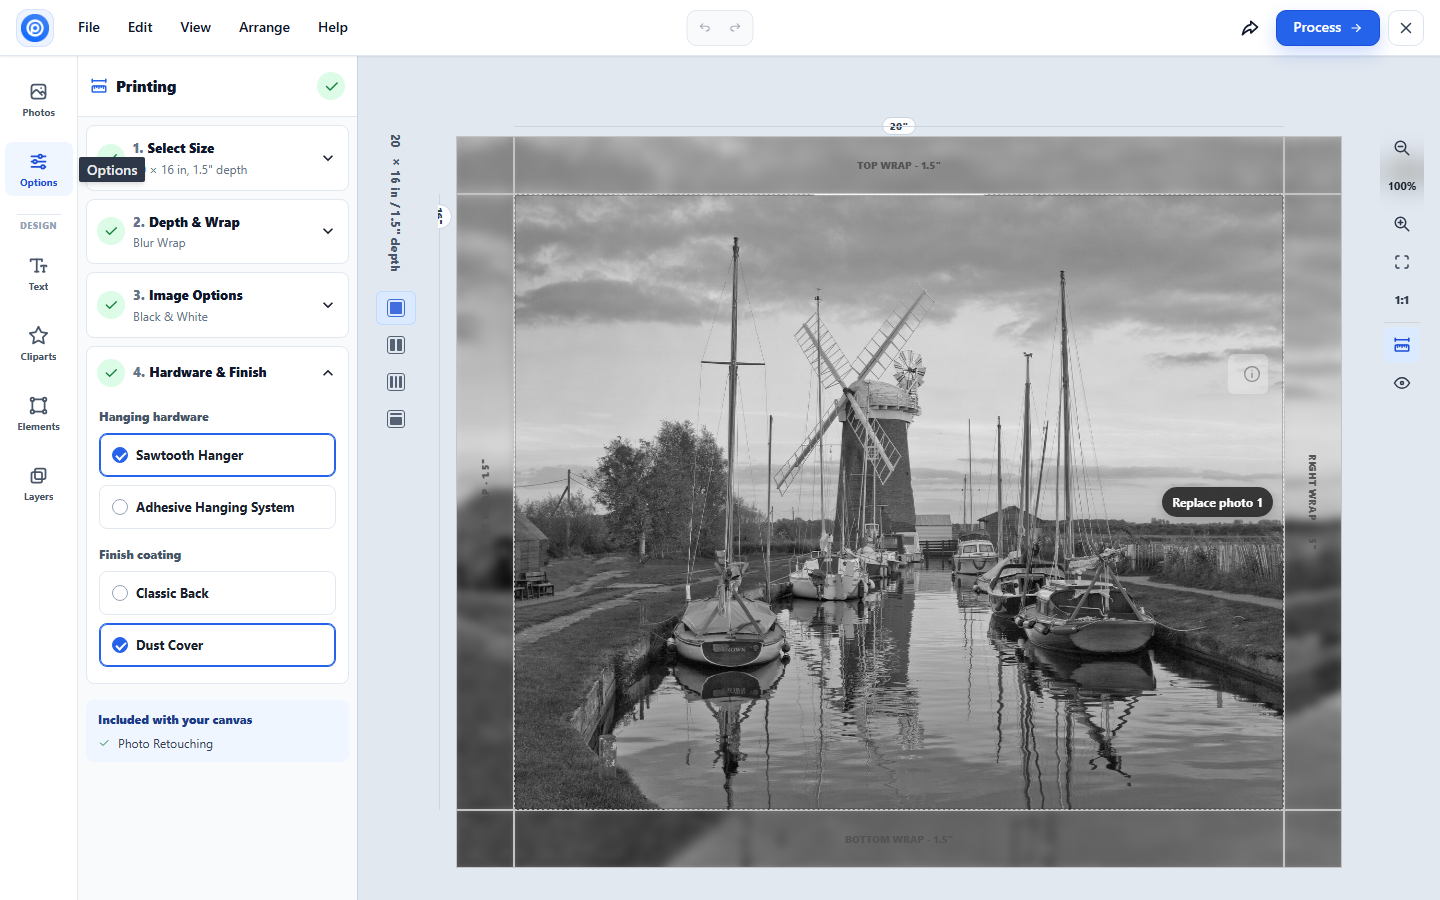Screen dimensions: 1440x900
Task: Select Classic Back finish coating
Action: (217, 593)
